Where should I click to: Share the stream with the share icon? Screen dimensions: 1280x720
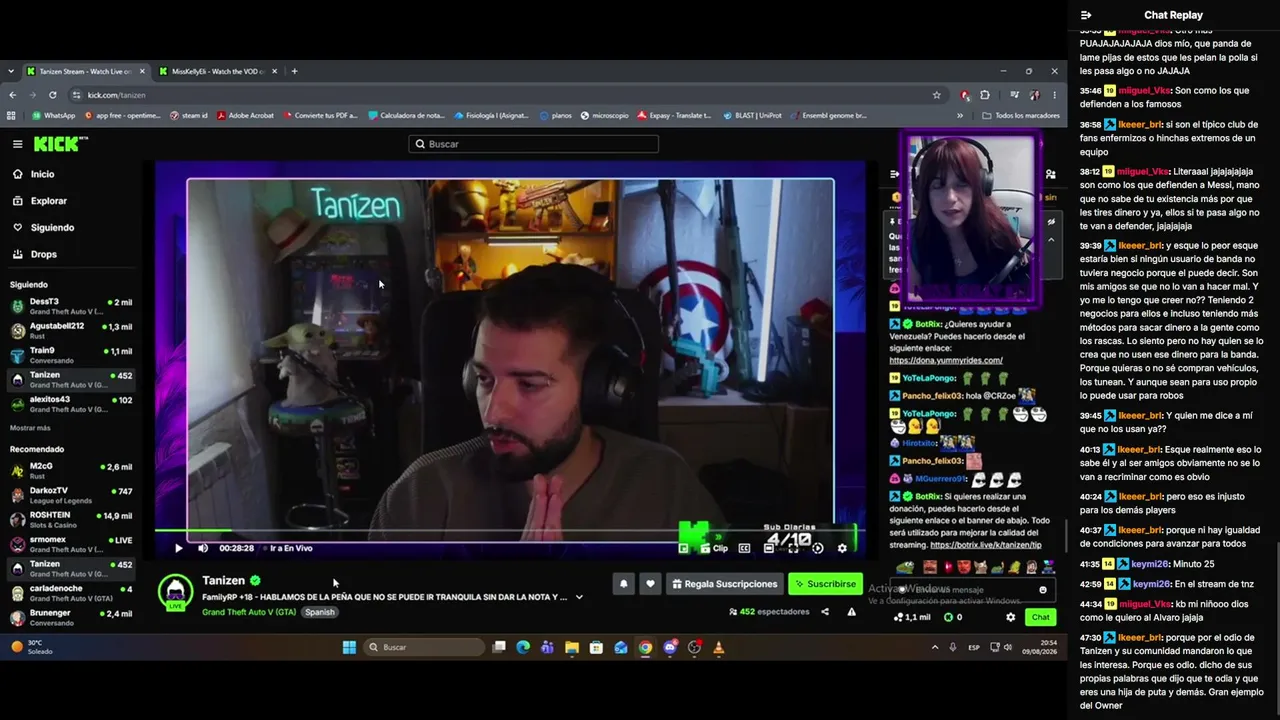pos(825,612)
